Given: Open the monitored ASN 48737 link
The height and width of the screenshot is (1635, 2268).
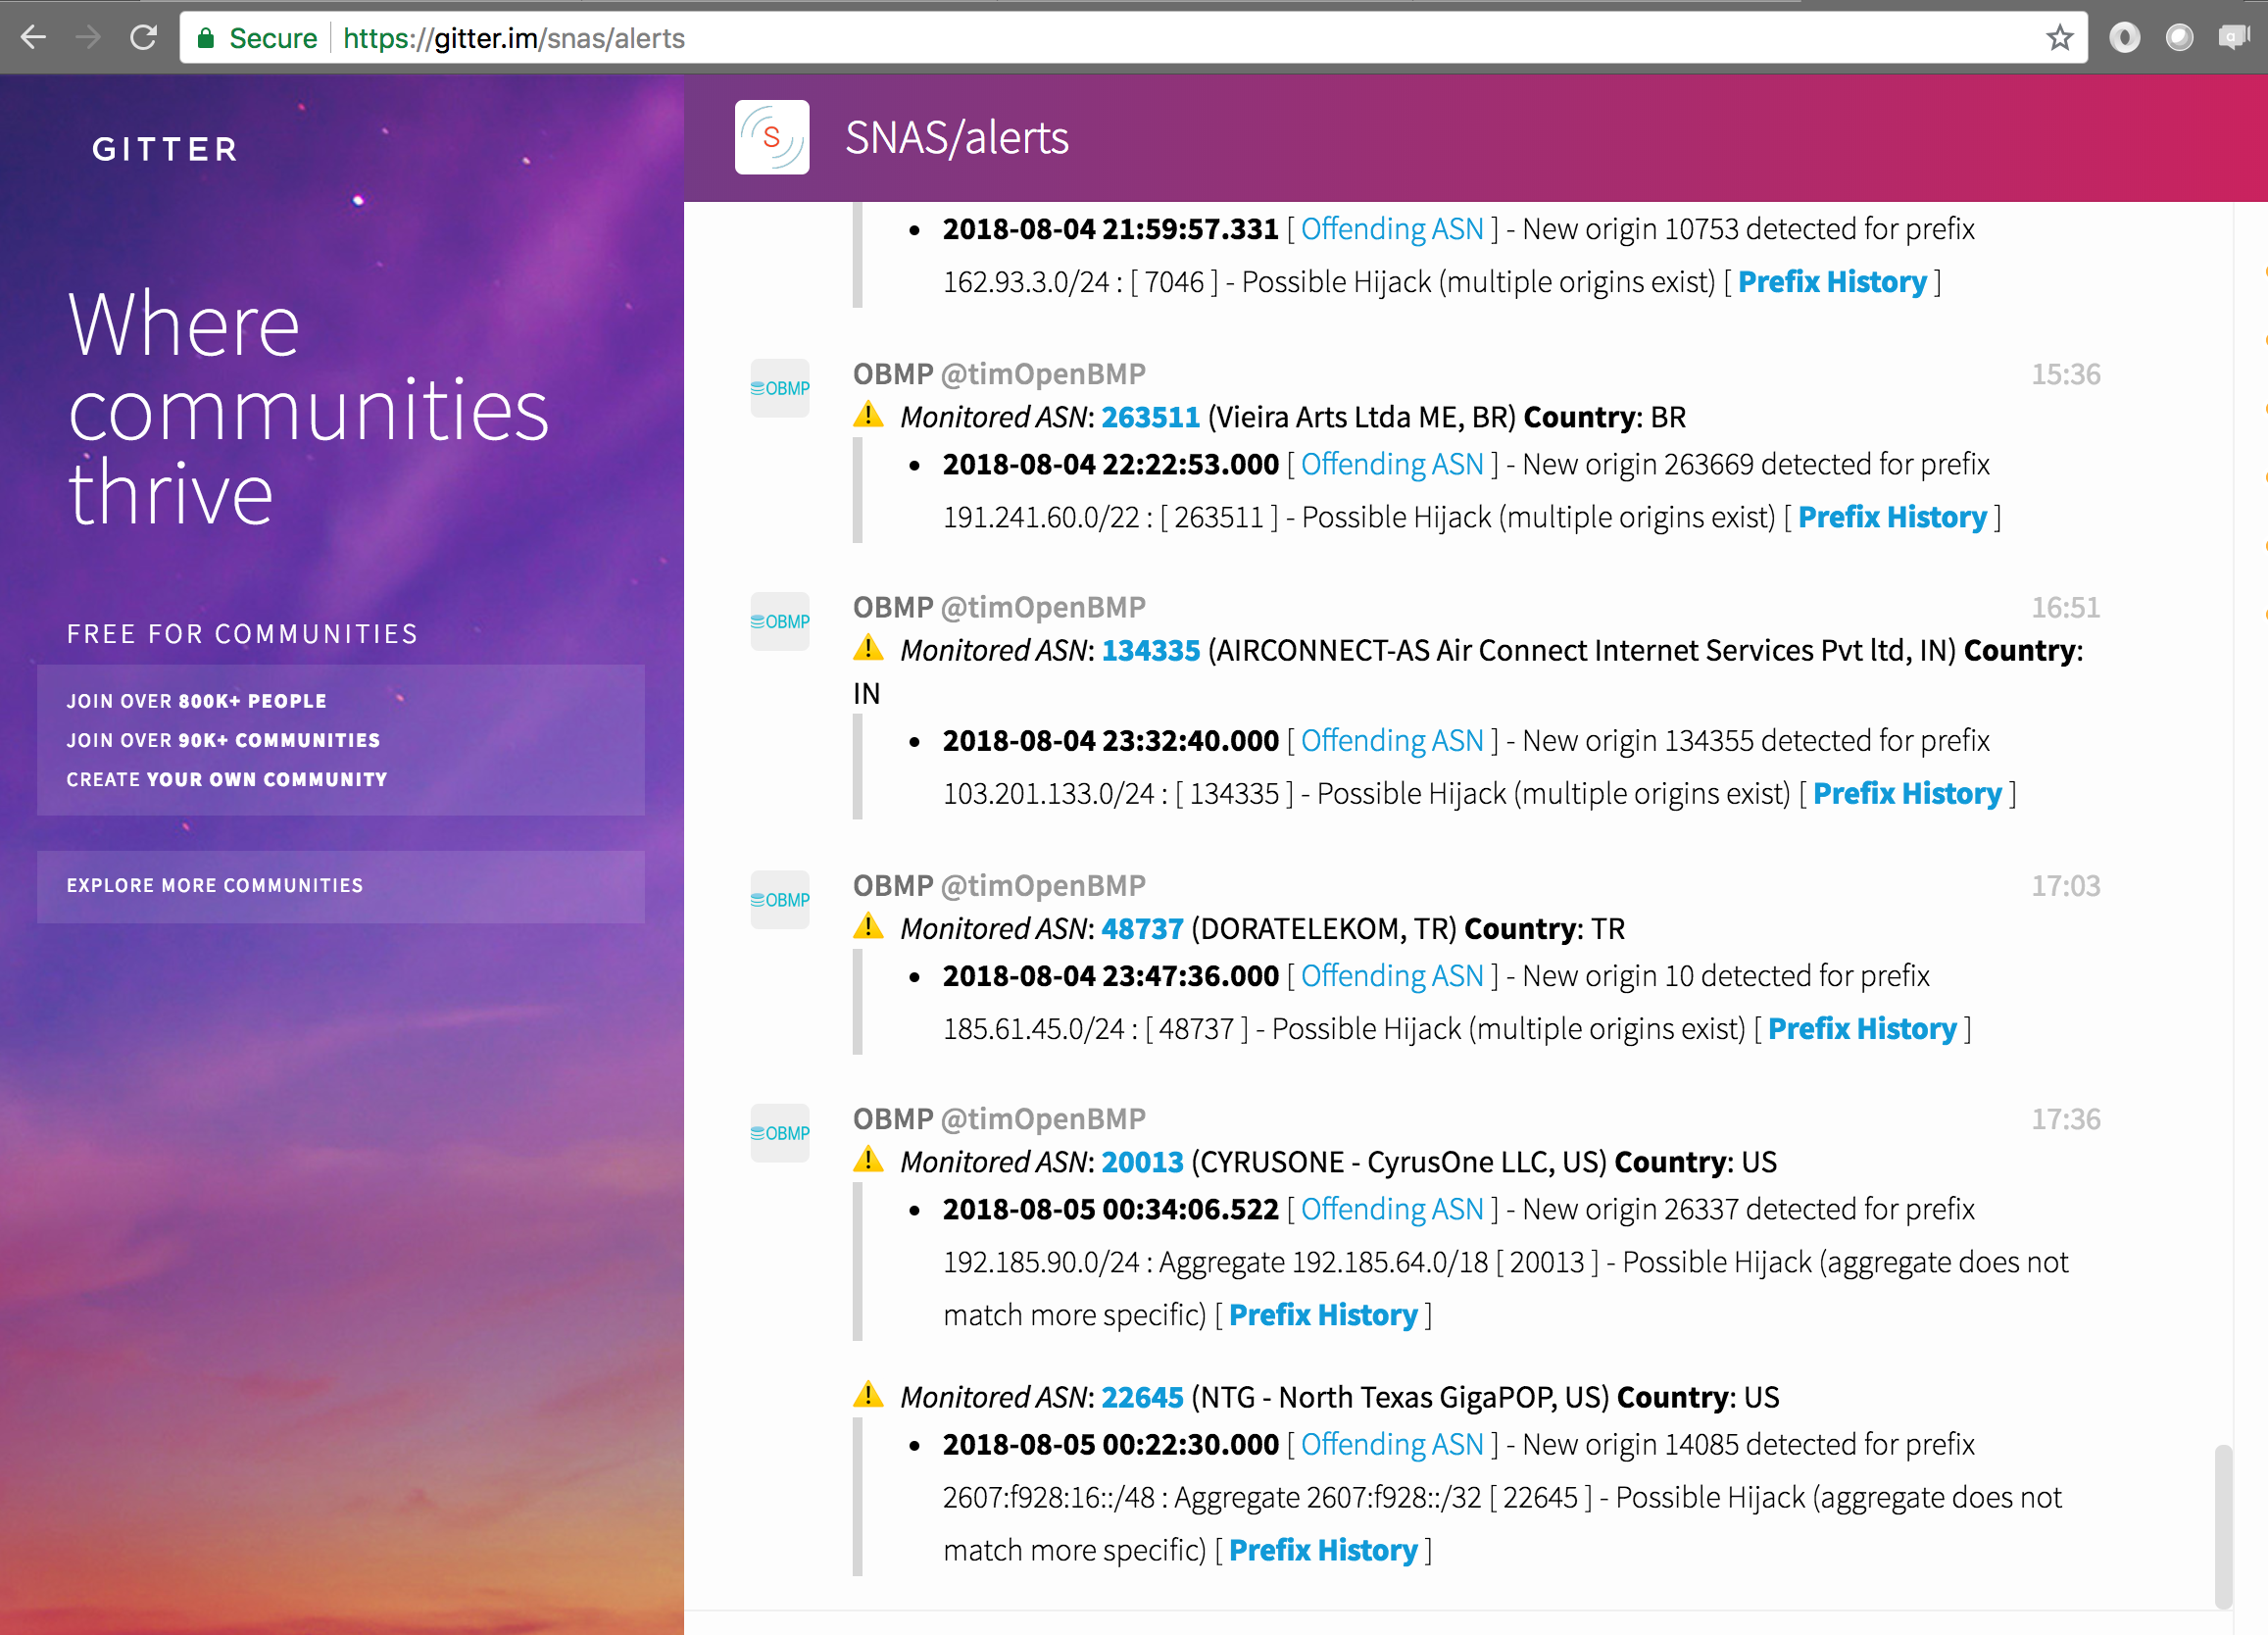Looking at the screenshot, I should tap(1142, 929).
